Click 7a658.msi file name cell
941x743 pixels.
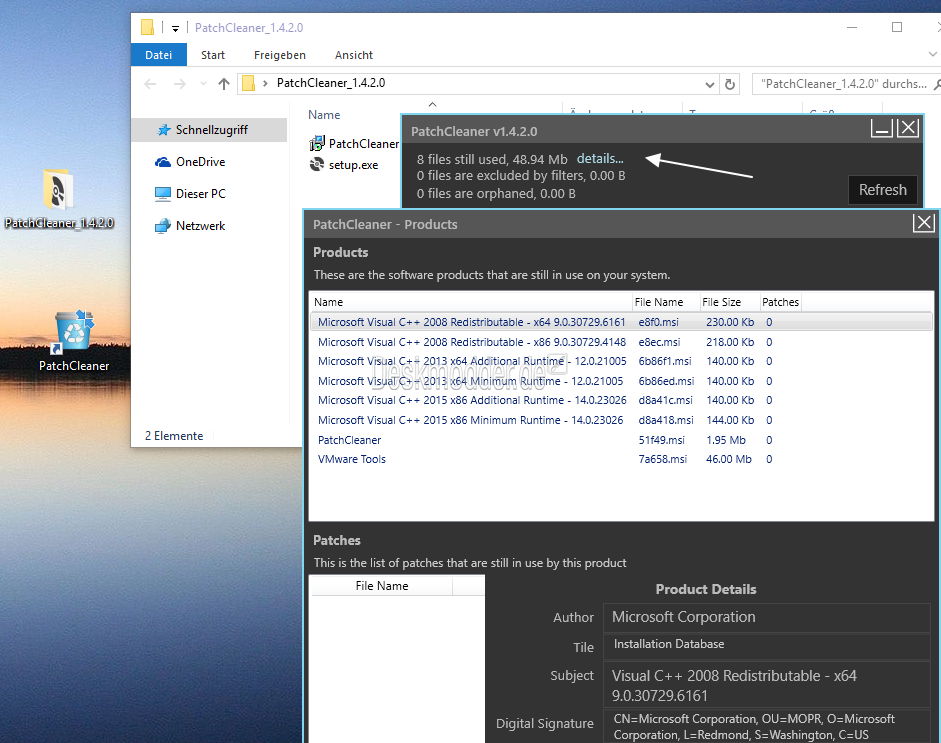pyautogui.click(x=663, y=459)
